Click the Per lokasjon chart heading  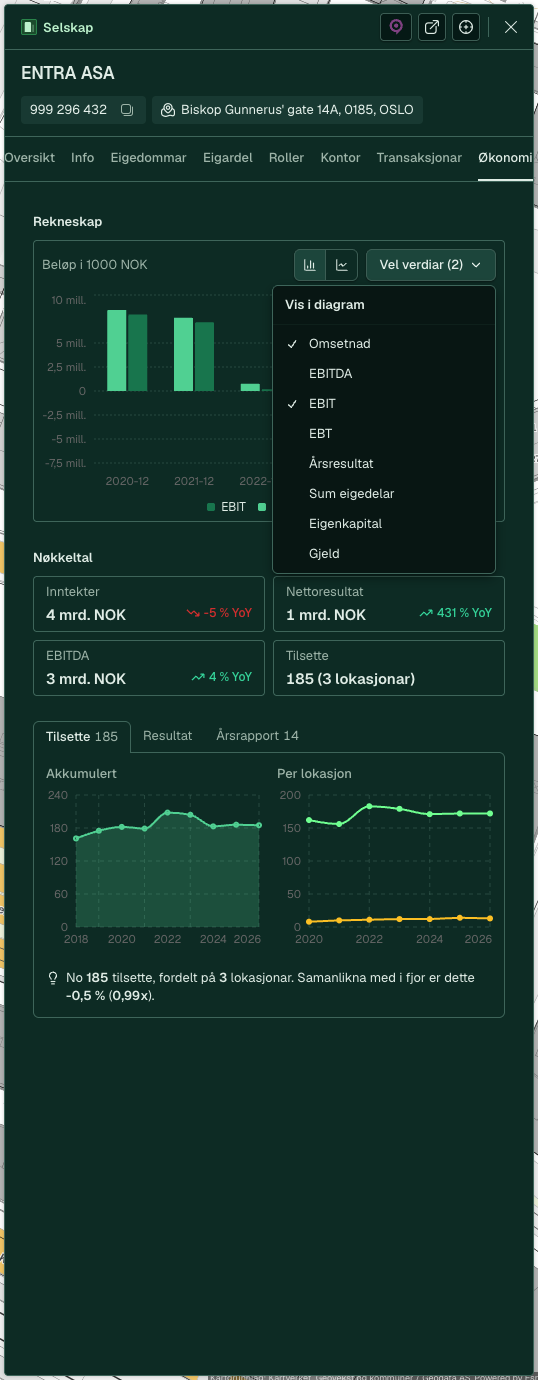point(314,774)
